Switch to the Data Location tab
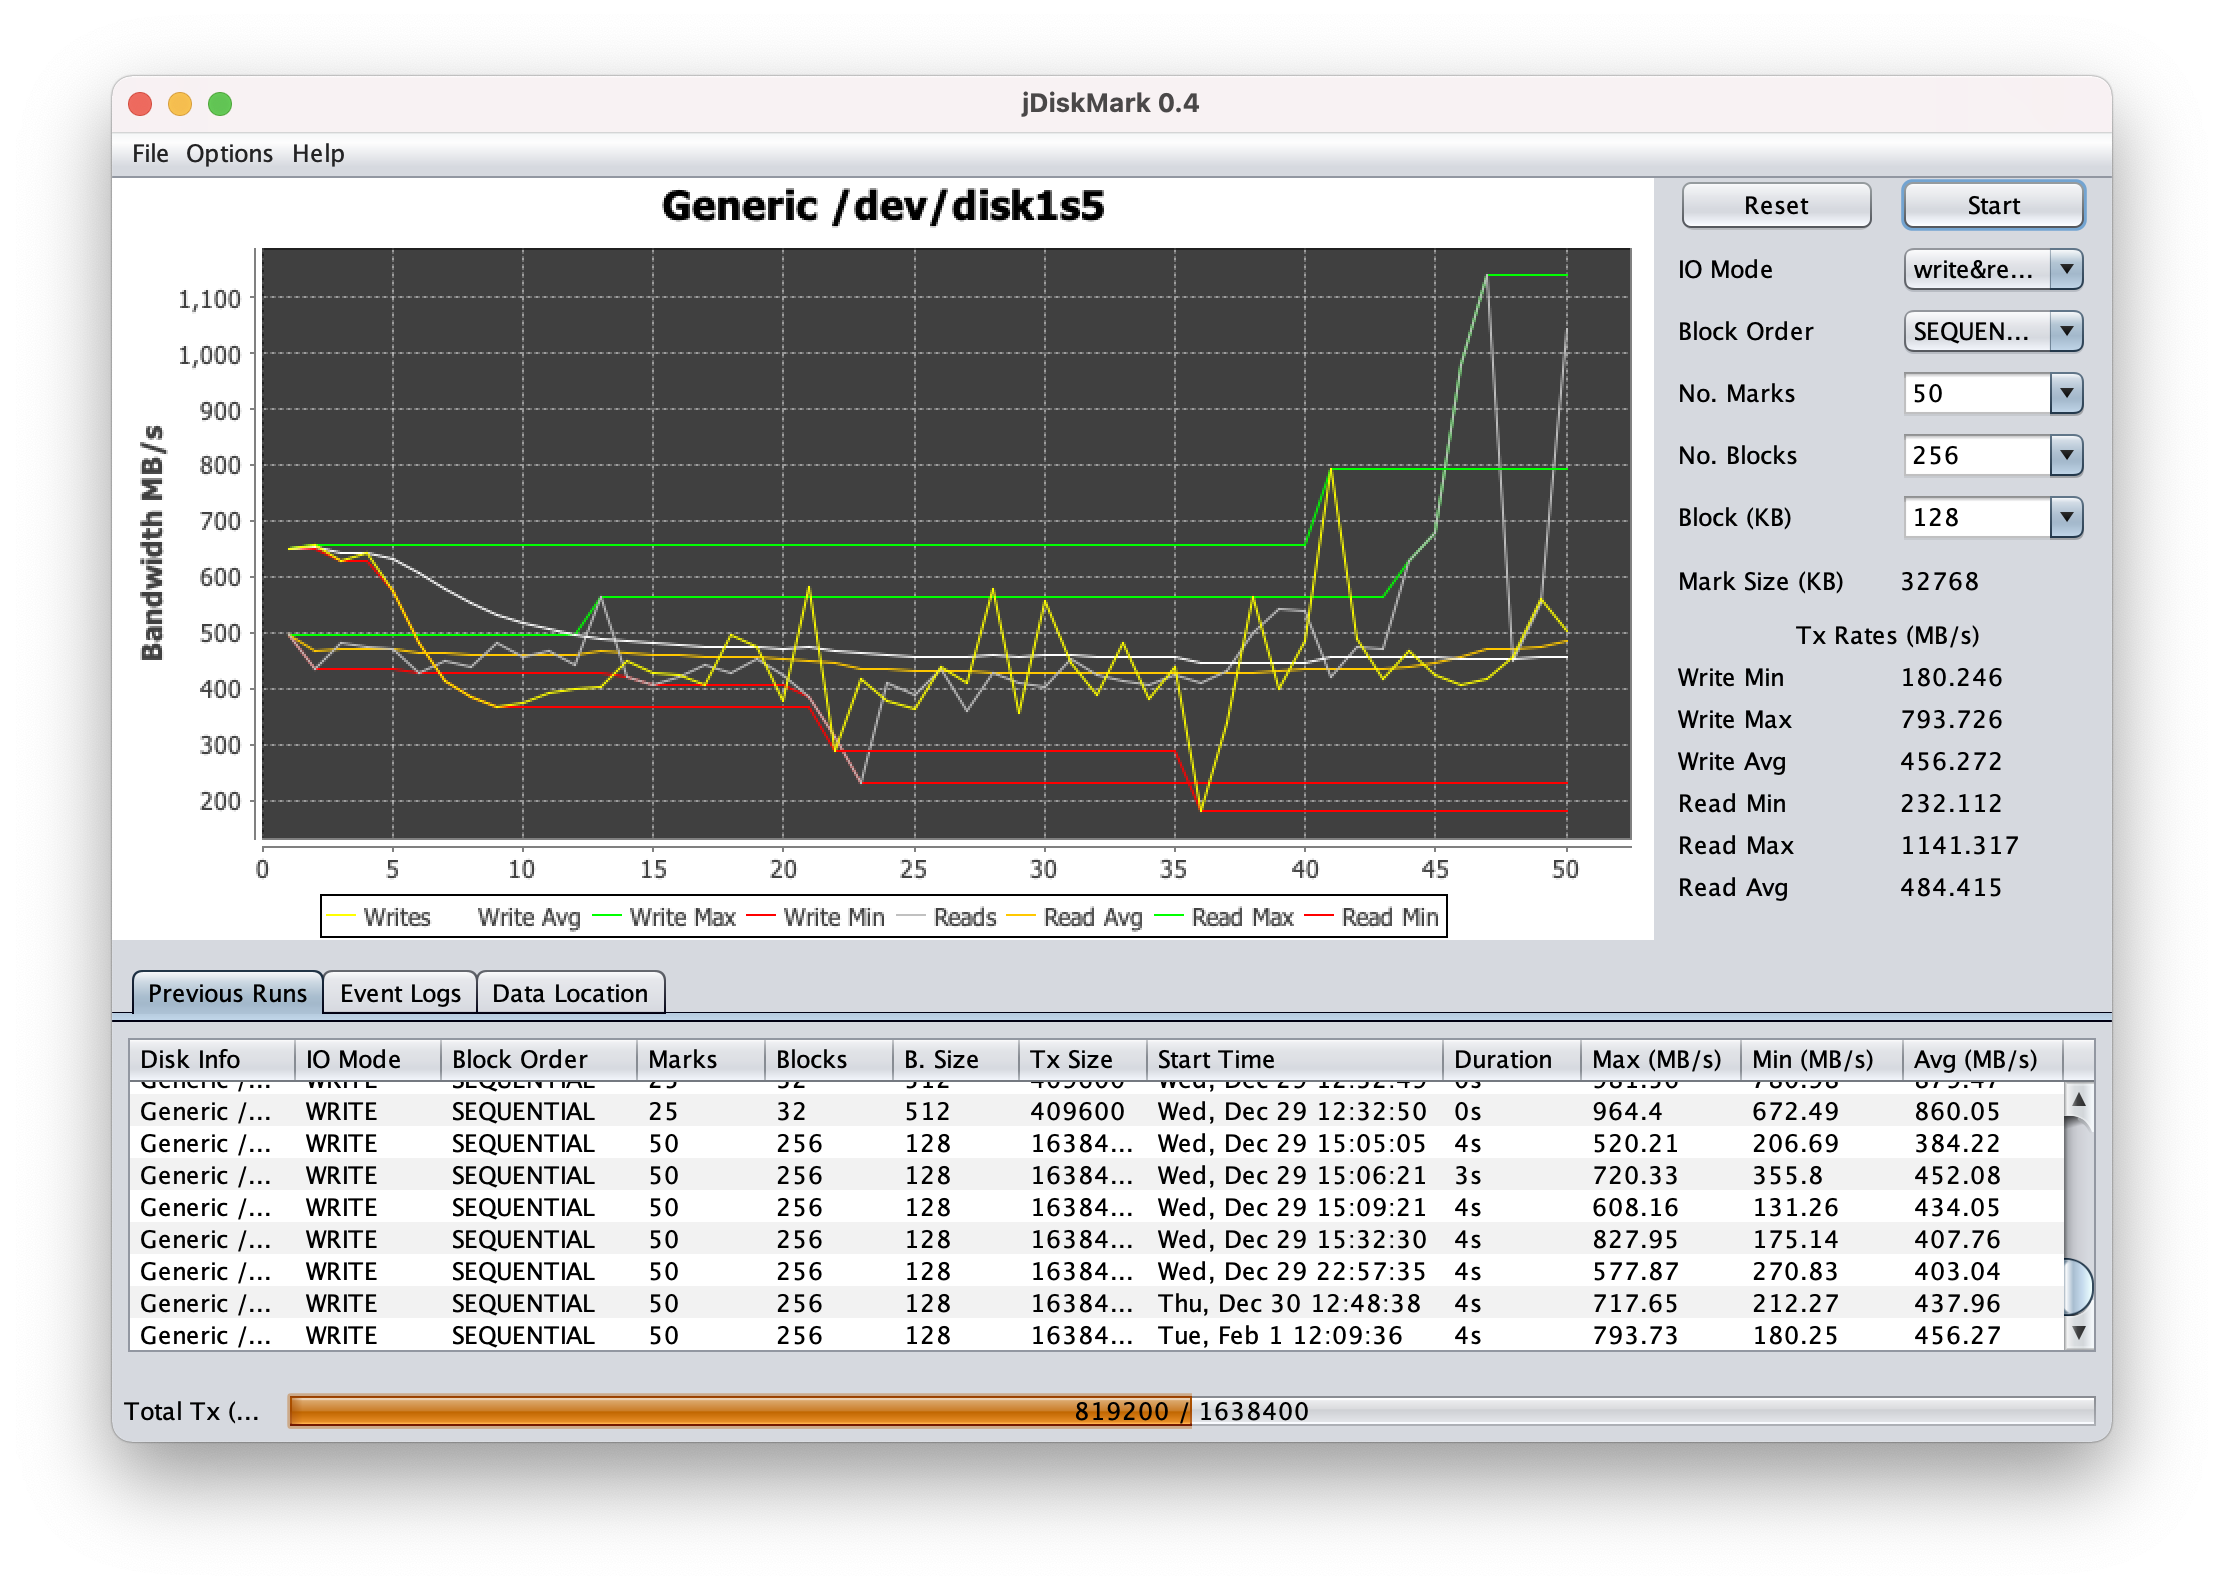 570,993
